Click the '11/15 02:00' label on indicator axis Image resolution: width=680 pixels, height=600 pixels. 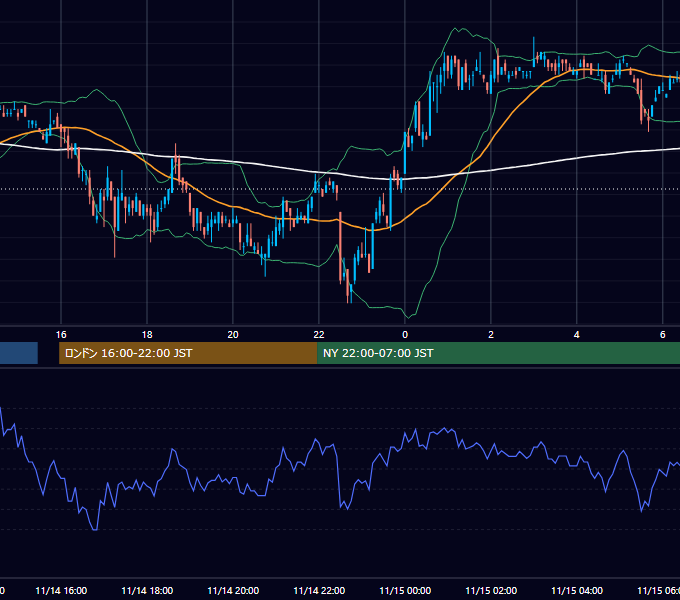click(x=491, y=590)
